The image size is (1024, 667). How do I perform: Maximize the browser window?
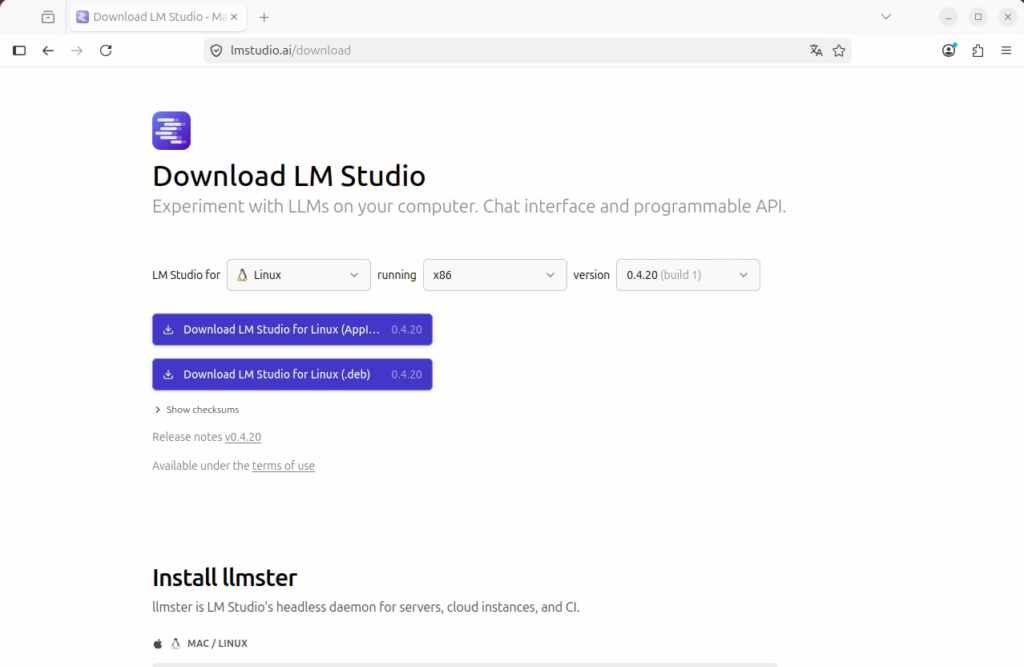(978, 17)
